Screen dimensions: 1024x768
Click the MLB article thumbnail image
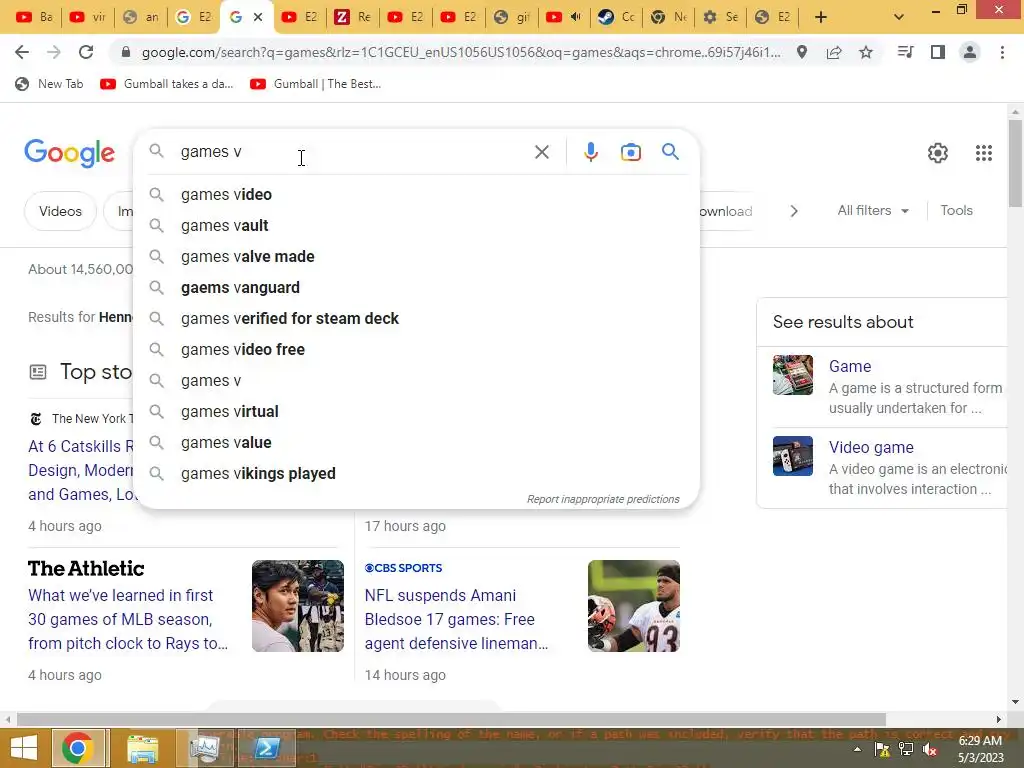point(298,606)
